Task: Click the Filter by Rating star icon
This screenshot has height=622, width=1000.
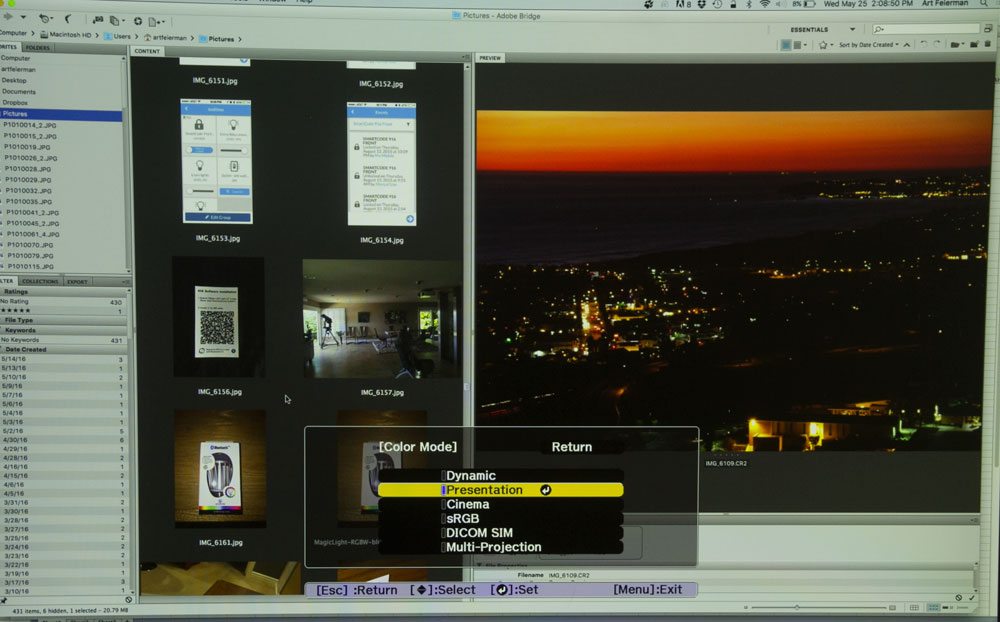Action: point(823,45)
